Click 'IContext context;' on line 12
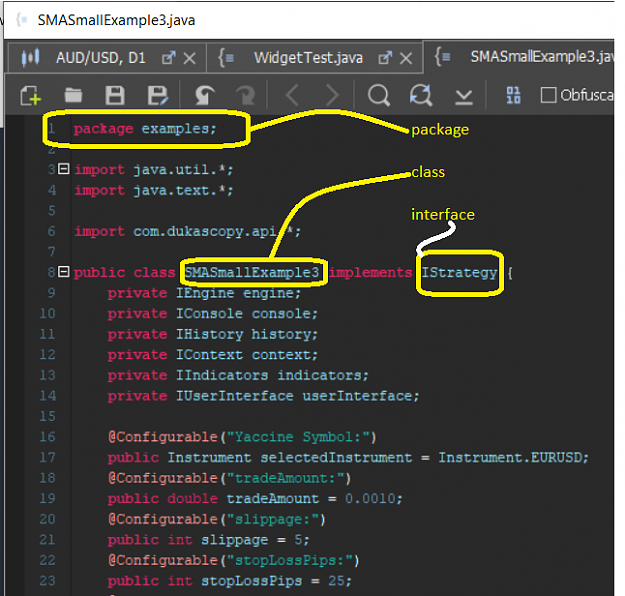 tap(247, 355)
